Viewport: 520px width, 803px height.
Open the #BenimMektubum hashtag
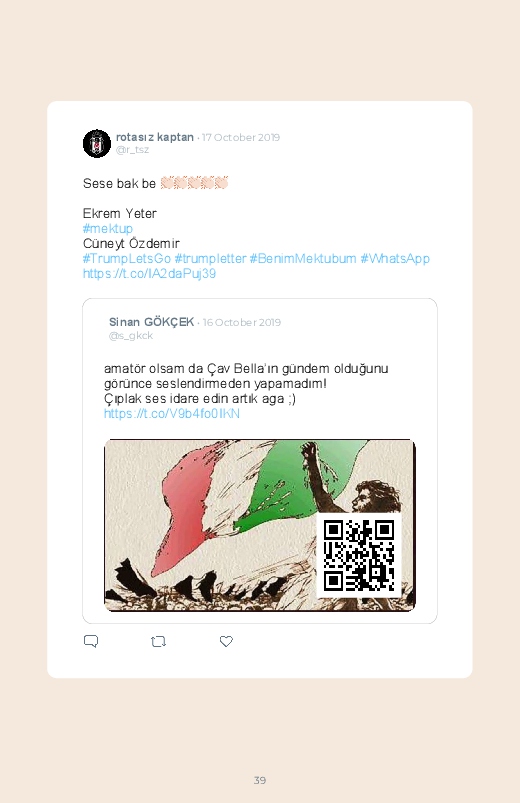coord(303,259)
